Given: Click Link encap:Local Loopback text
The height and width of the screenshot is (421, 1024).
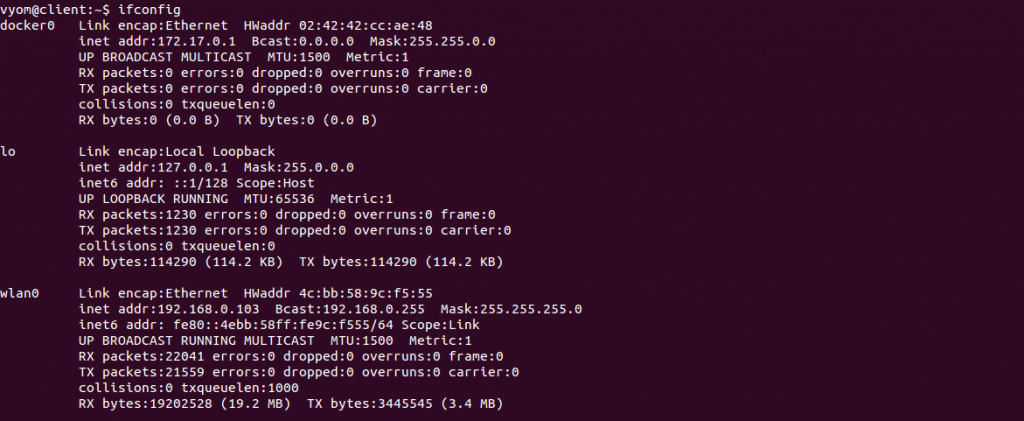Looking at the screenshot, I should coord(176,151).
